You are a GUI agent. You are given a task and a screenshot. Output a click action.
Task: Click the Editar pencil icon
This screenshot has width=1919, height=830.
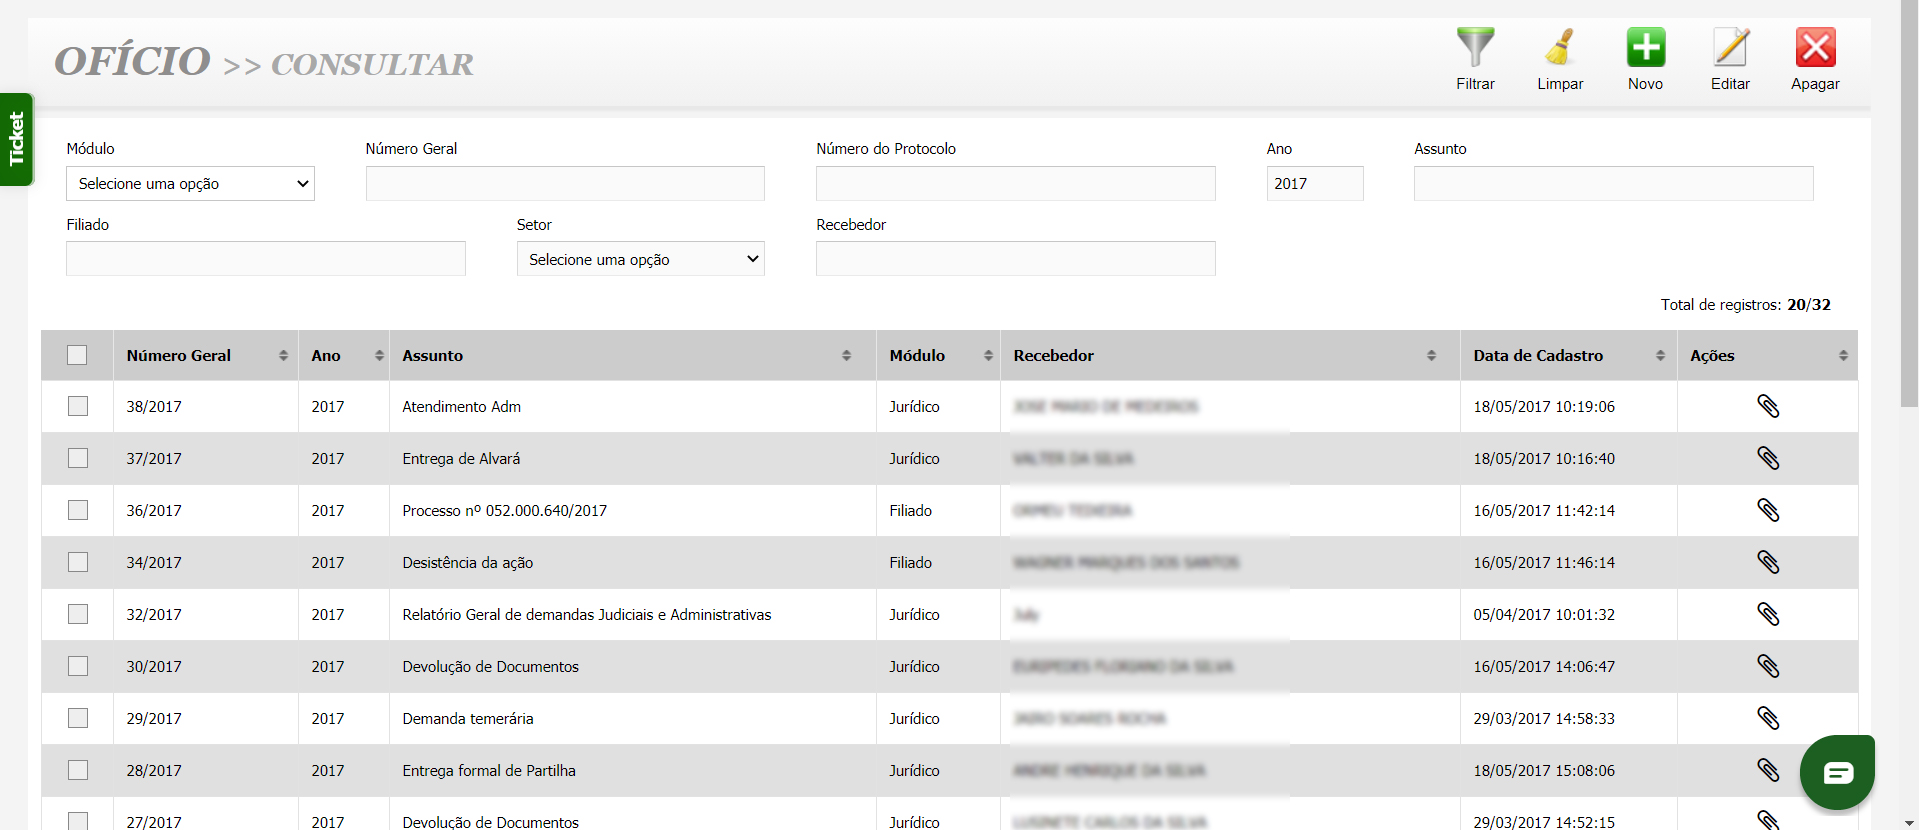click(1730, 48)
